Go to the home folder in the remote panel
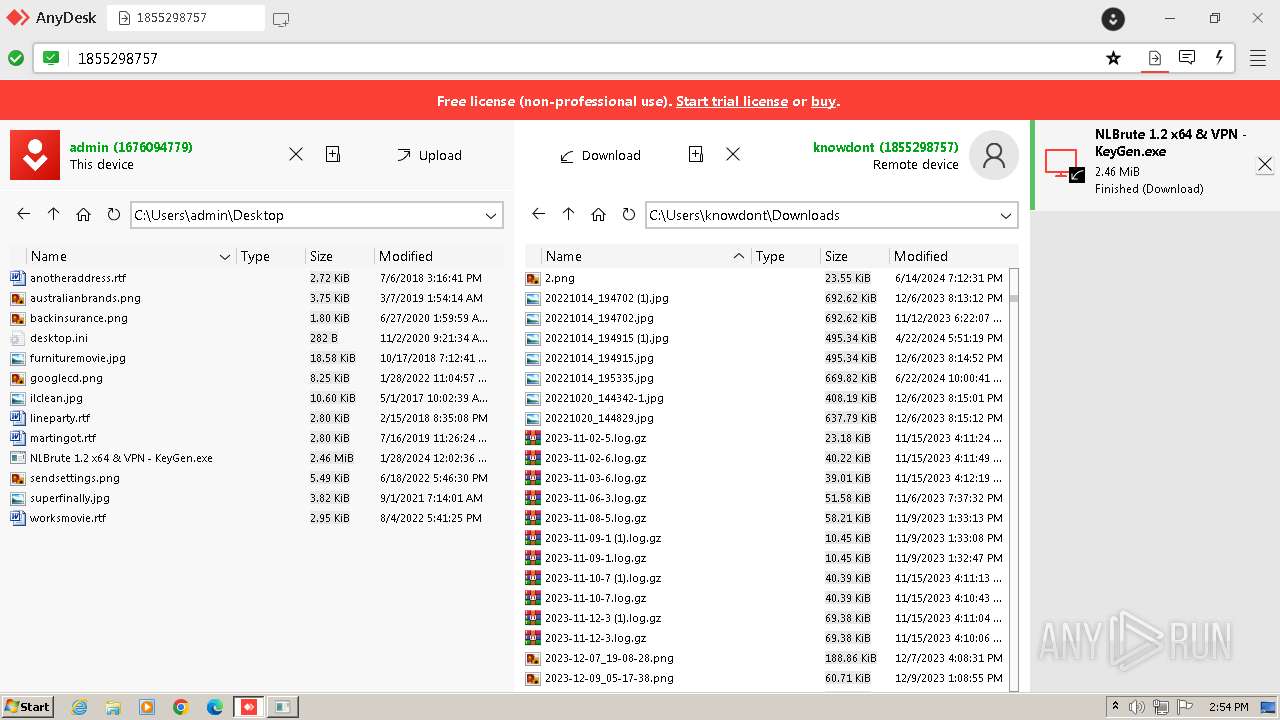 (x=599, y=214)
